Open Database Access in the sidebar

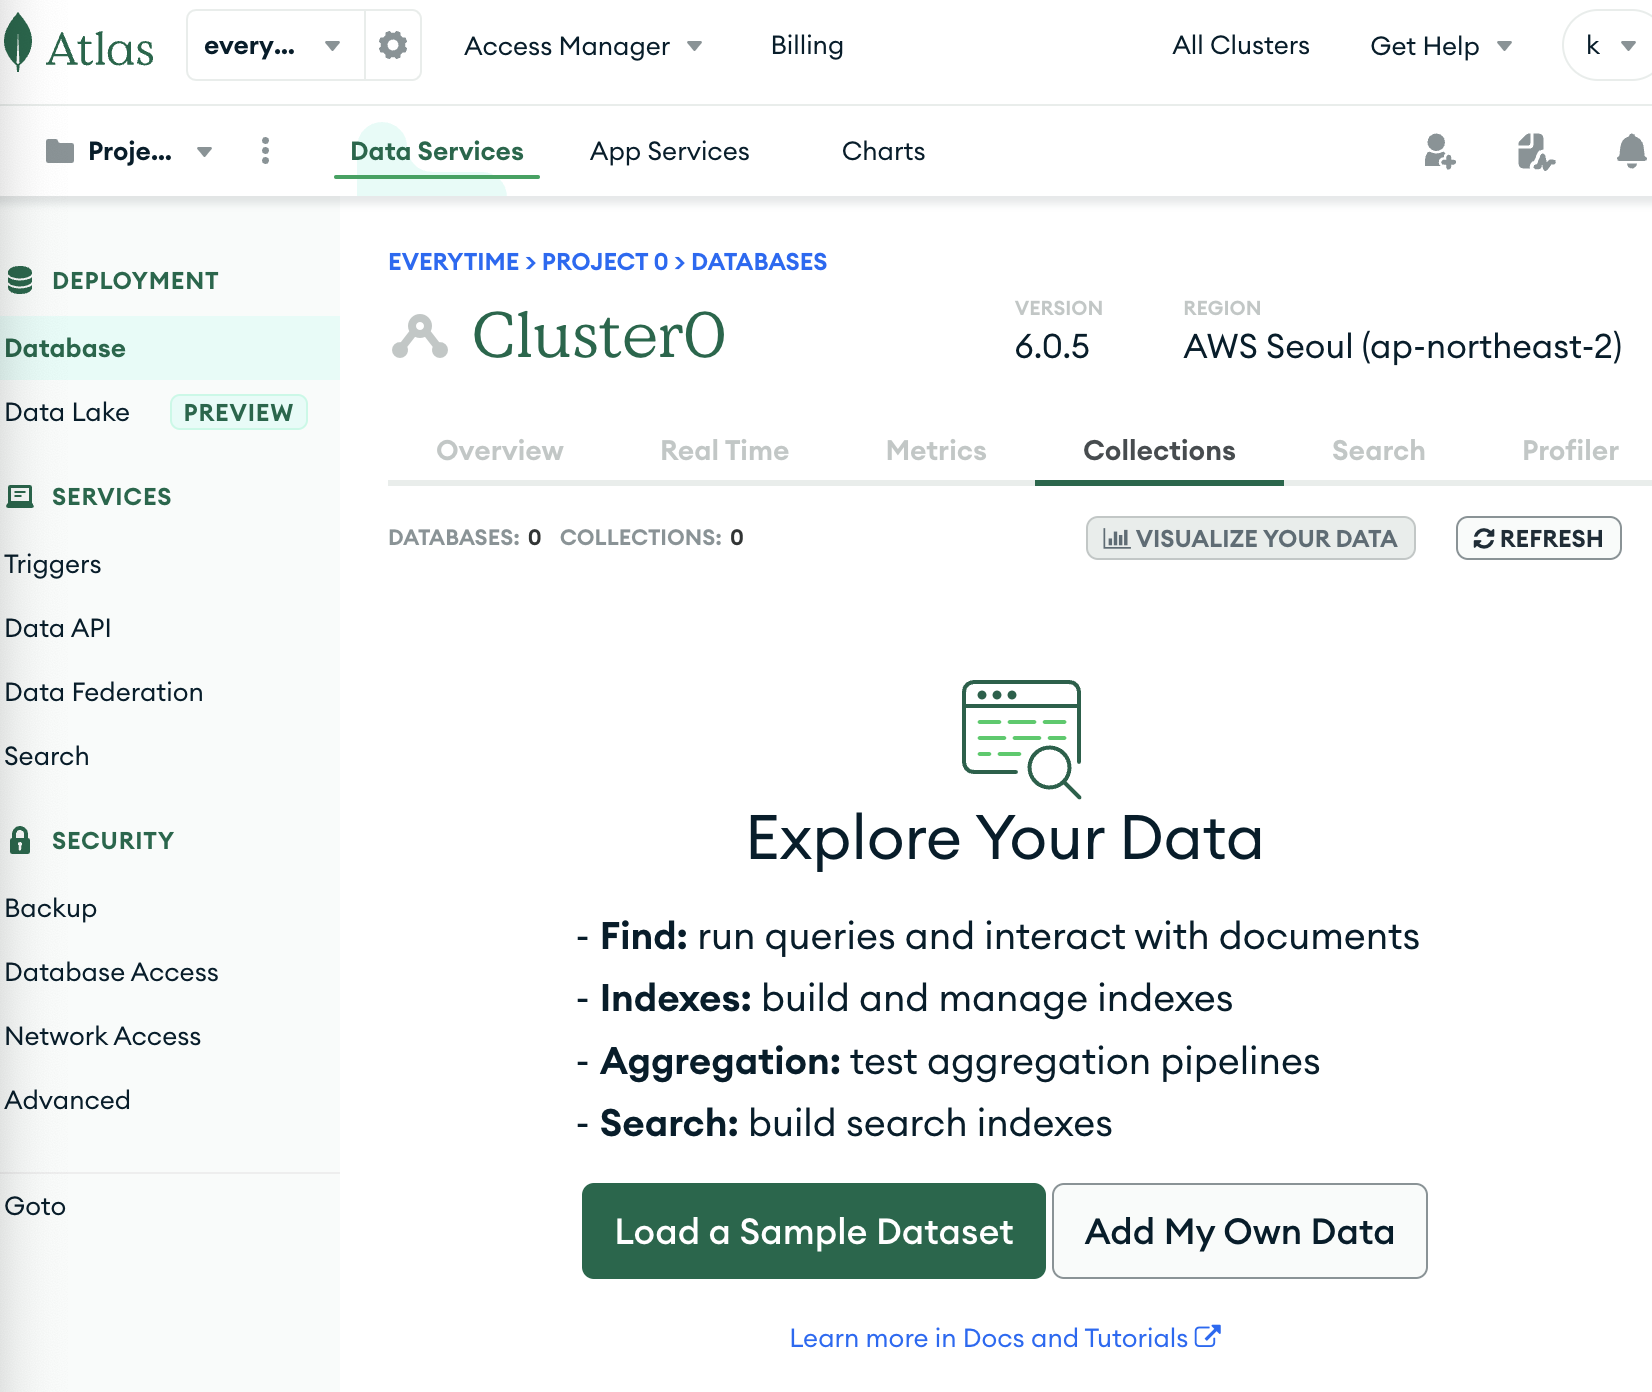[x=112, y=972]
